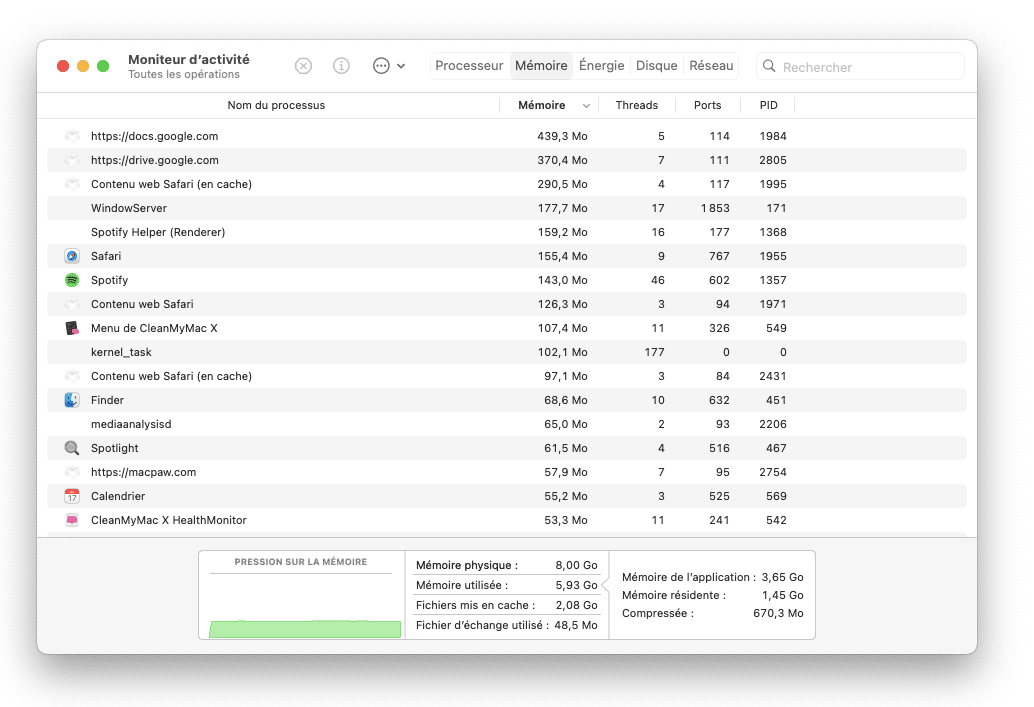This screenshot has width=1034, height=707.
Task: Select the Menu de CleanMyMac X name
Action: (x=154, y=328)
